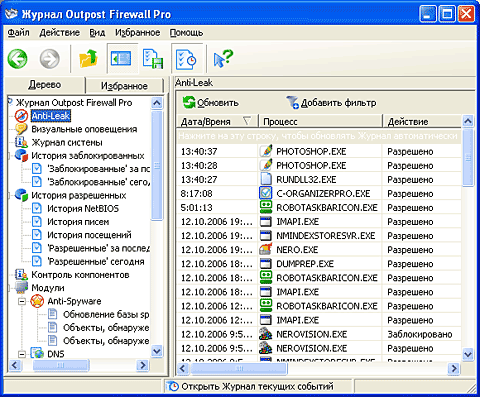Click the NMINDEXSTORESVR.EXE process name
The width and height of the screenshot is (480, 397).
point(326,236)
